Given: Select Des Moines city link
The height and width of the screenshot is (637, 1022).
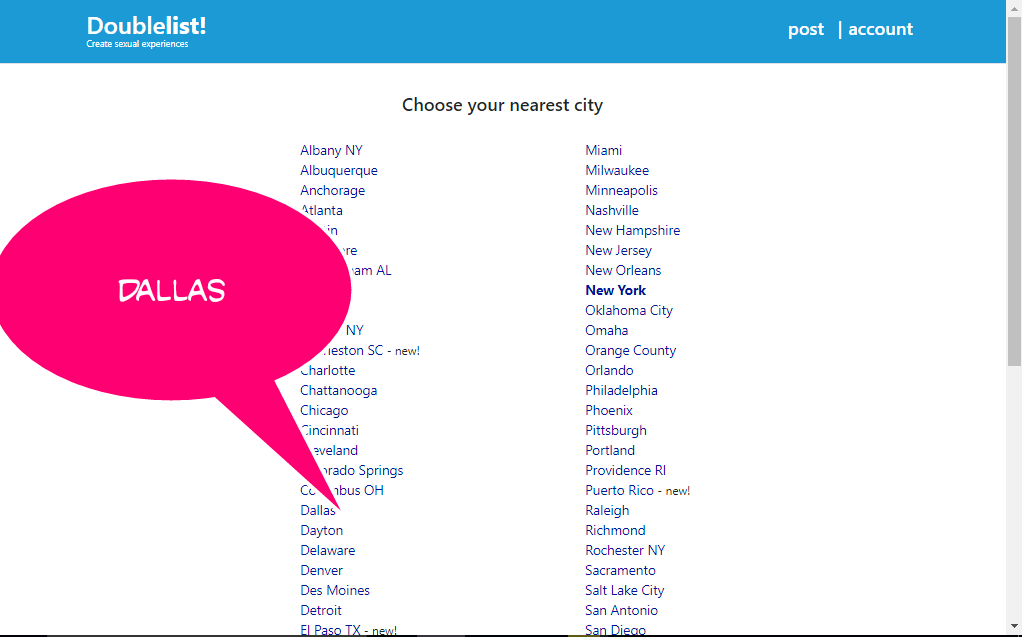Looking at the screenshot, I should 335,591.
